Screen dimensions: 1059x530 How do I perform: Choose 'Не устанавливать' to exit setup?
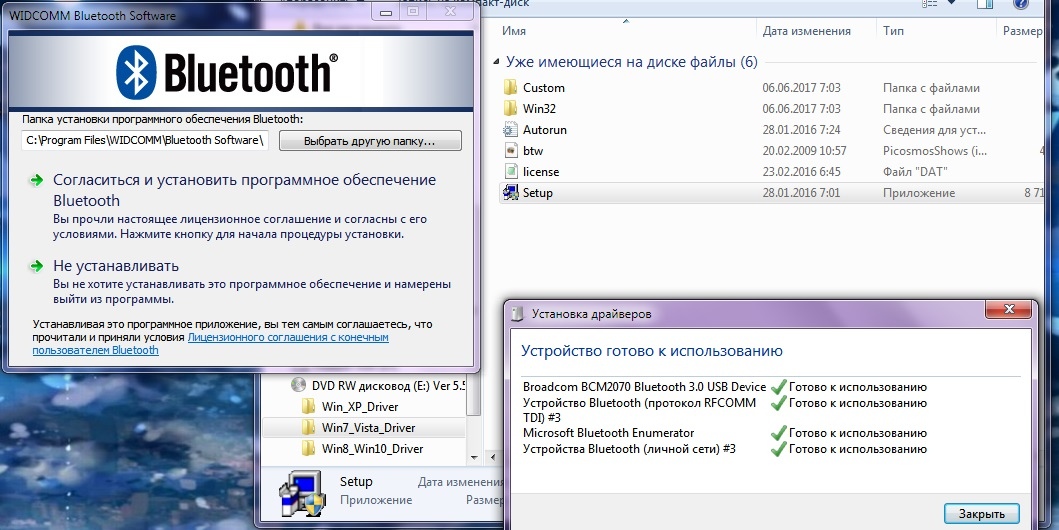click(115, 265)
